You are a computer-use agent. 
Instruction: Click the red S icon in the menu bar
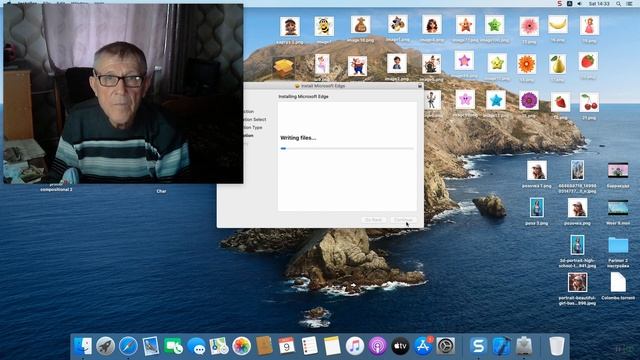[x=560, y=3]
